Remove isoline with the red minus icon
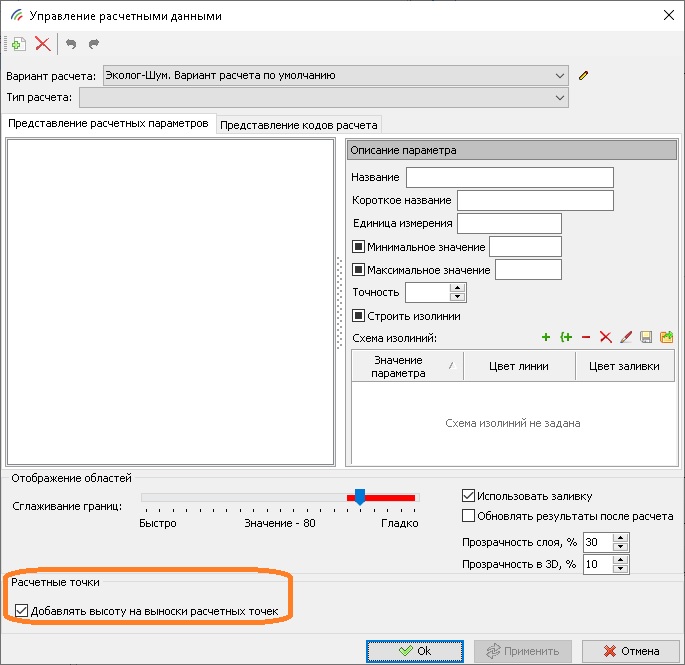This screenshot has height=665, width=685. coord(586,338)
